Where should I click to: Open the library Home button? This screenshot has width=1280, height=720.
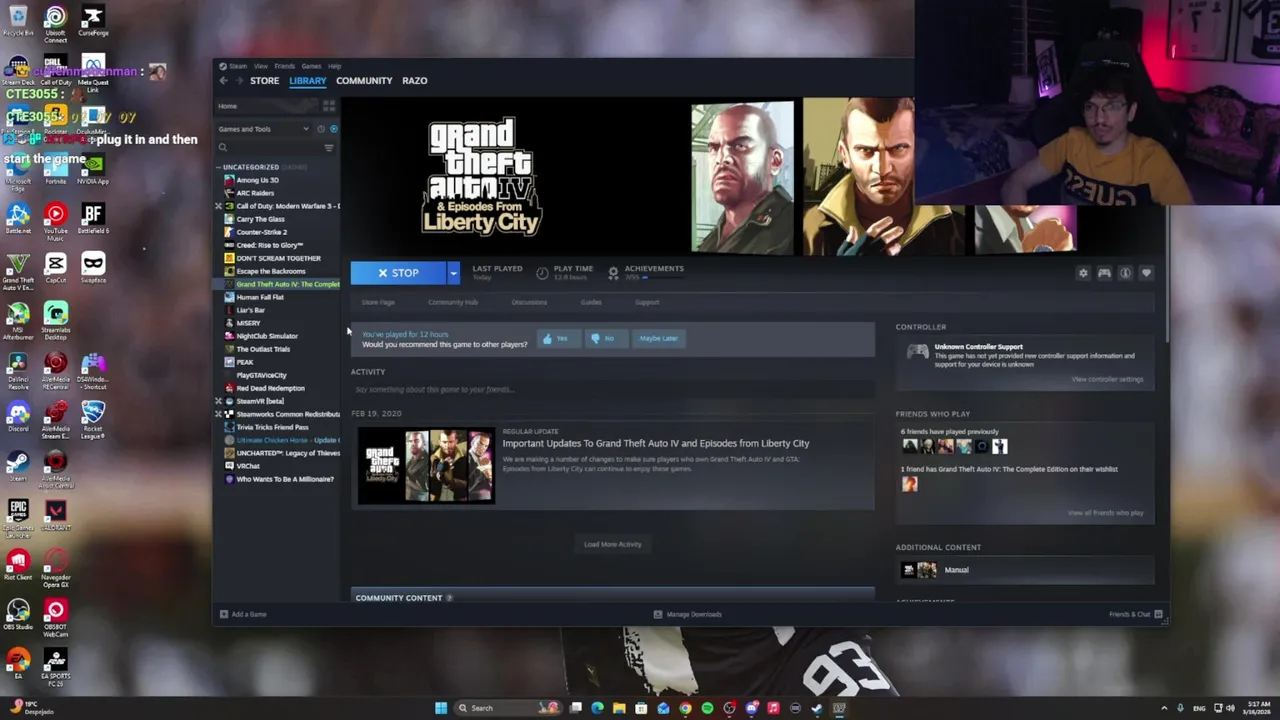pyautogui.click(x=228, y=106)
